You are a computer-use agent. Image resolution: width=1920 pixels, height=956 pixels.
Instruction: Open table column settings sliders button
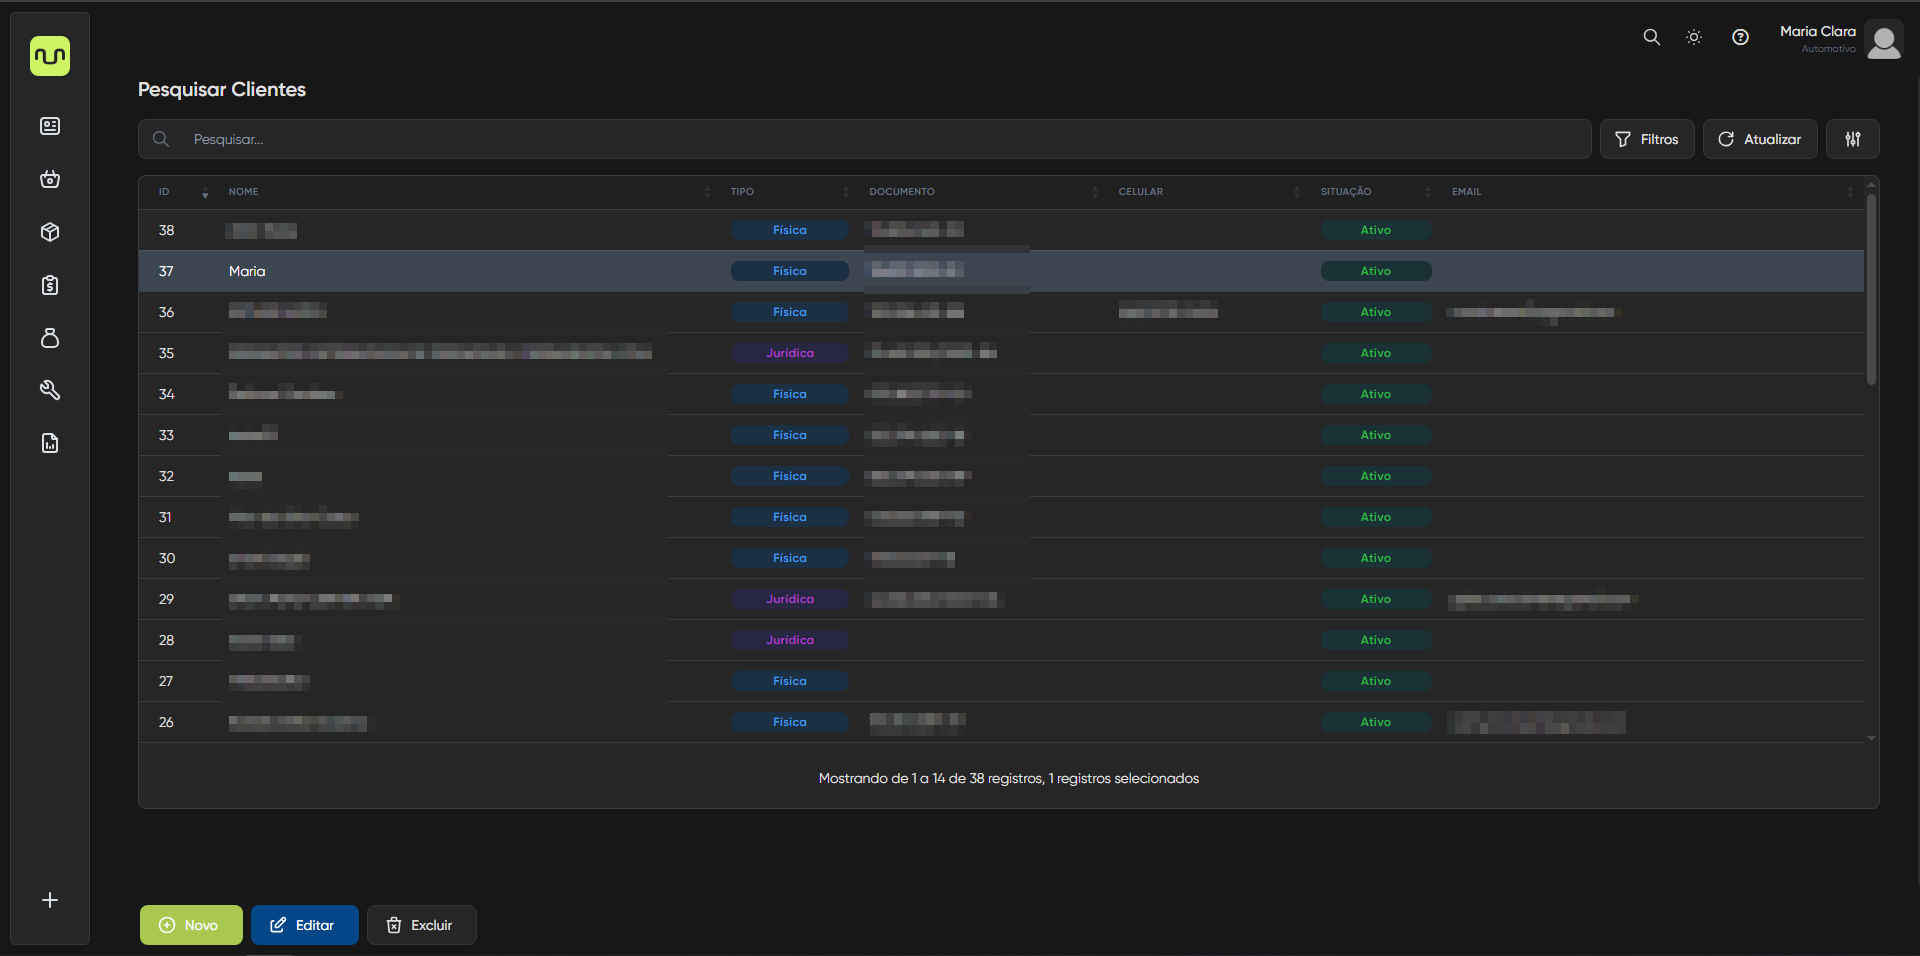click(x=1852, y=139)
